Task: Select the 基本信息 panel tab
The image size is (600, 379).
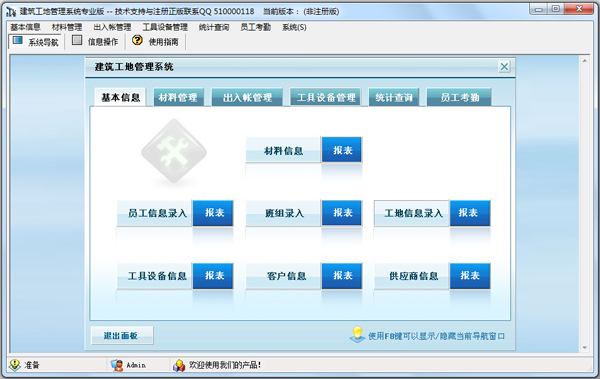Action: pyautogui.click(x=121, y=98)
